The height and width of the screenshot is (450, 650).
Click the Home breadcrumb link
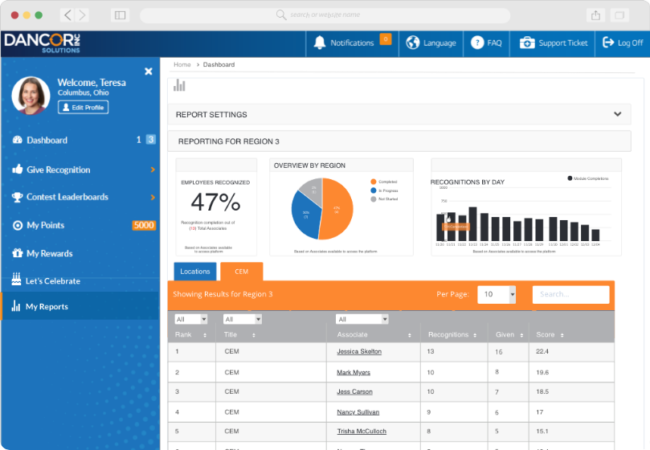(182, 65)
